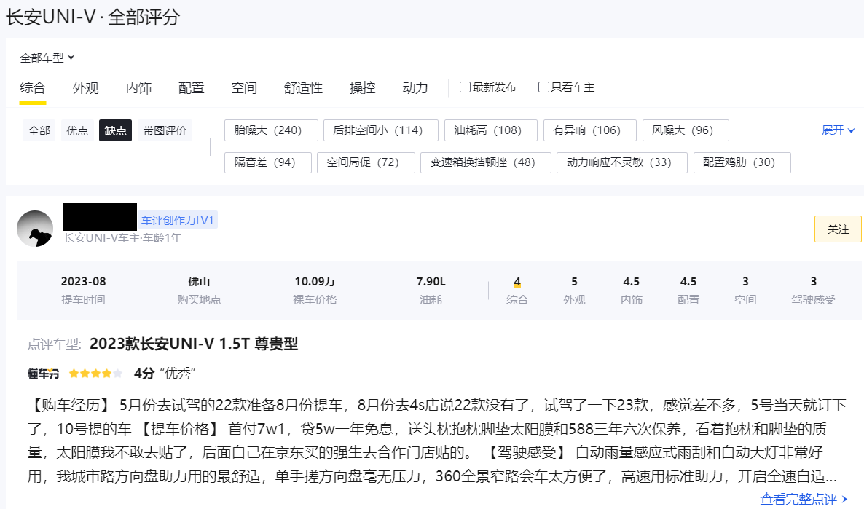864x509 pixels.
Task: Select the 胎噪大 (240) tag
Action: pyautogui.click(x=266, y=130)
